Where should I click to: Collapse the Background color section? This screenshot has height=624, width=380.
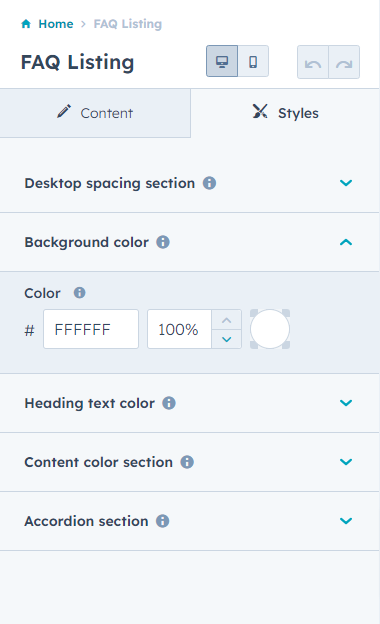[x=346, y=242]
